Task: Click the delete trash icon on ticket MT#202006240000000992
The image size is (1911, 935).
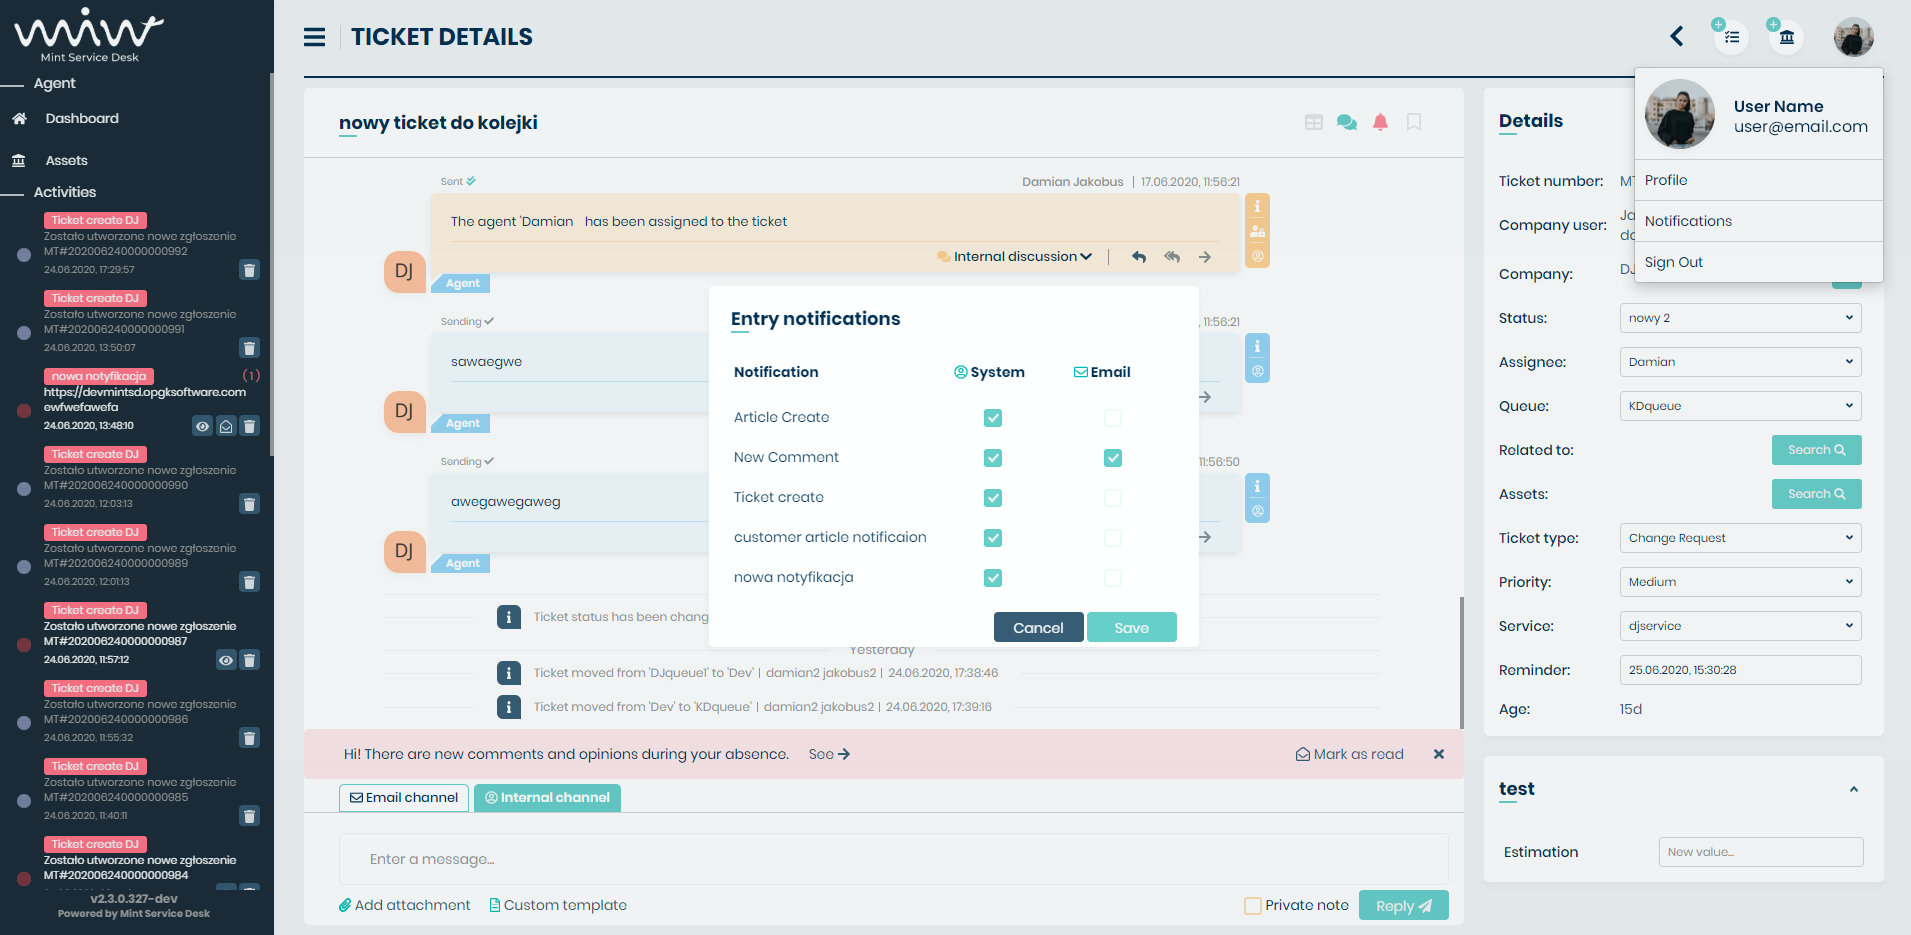Action: tap(249, 269)
